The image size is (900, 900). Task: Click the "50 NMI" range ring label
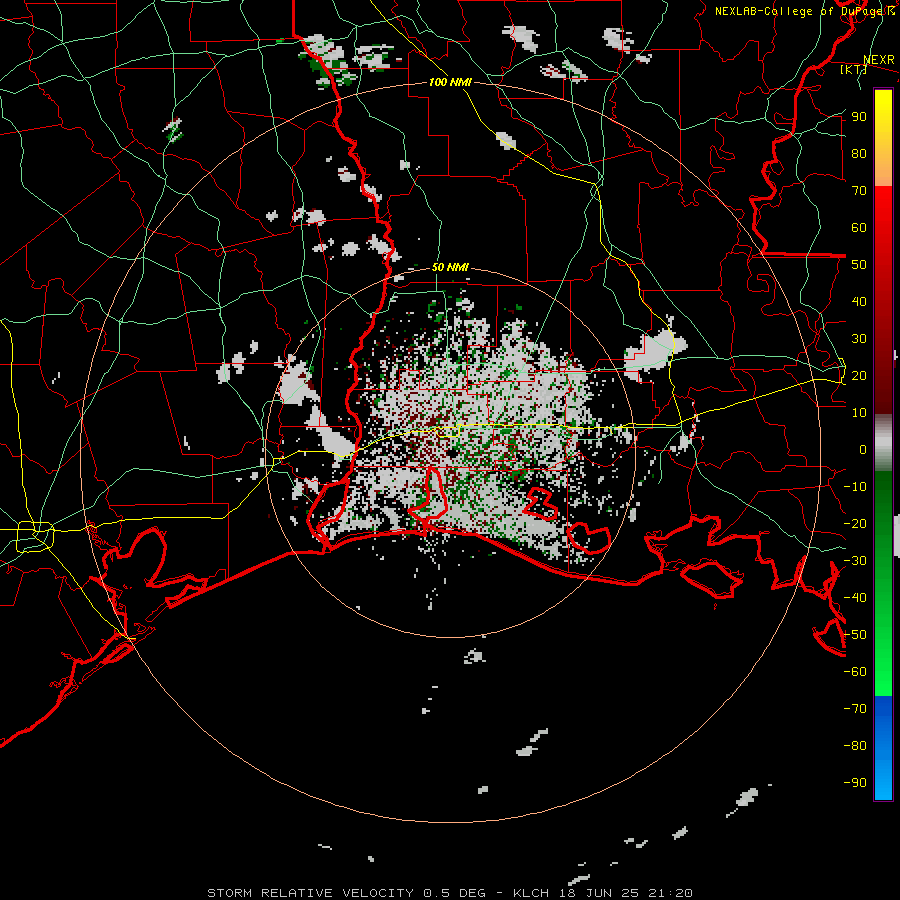(x=450, y=267)
